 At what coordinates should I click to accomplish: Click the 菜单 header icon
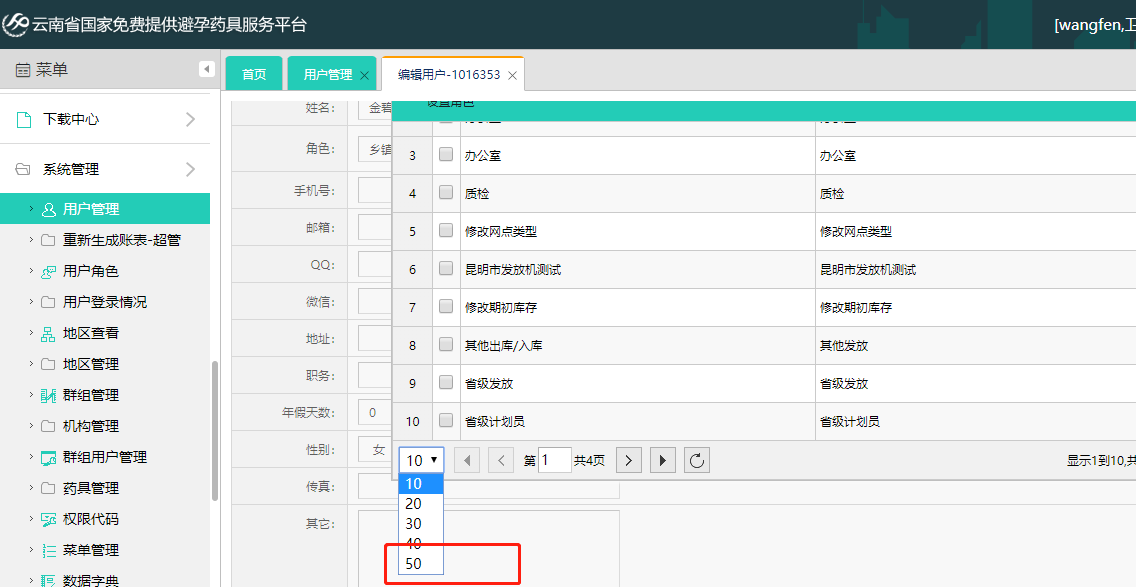pyautogui.click(x=23, y=70)
